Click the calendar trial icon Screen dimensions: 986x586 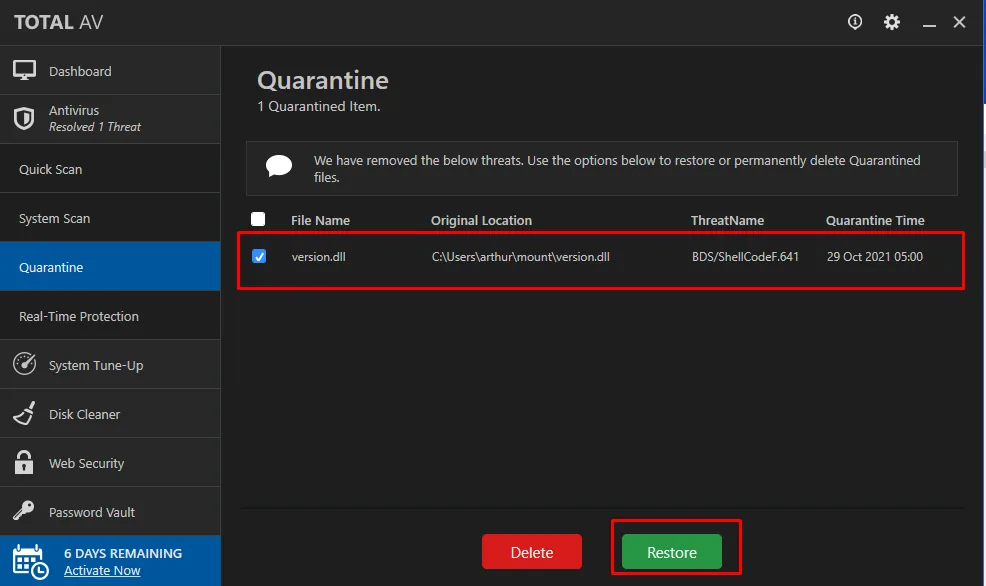point(30,561)
